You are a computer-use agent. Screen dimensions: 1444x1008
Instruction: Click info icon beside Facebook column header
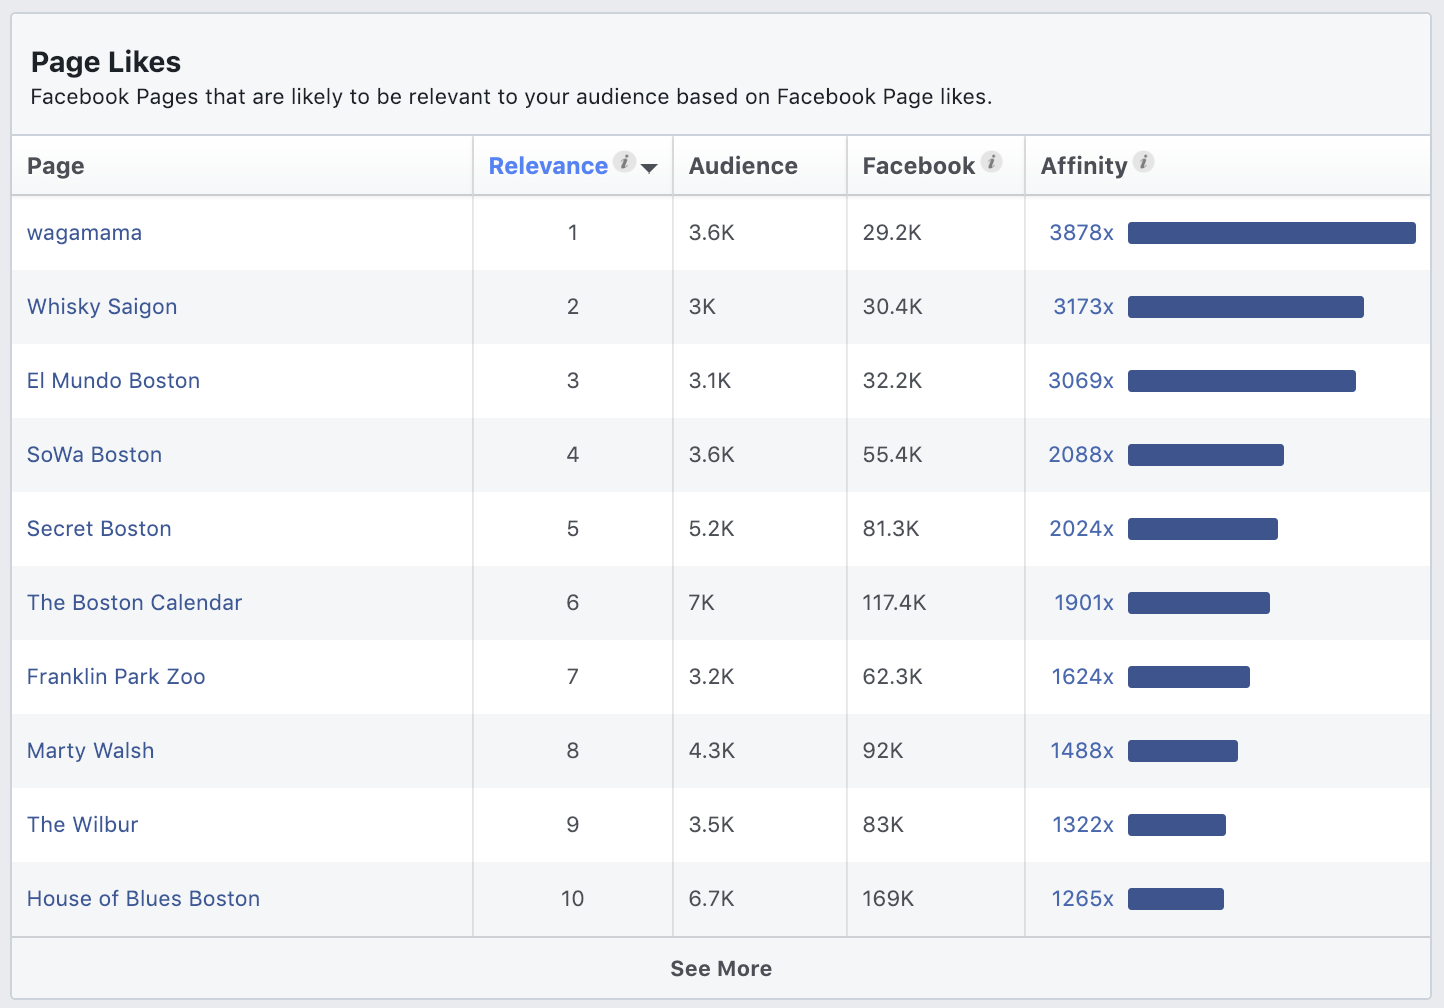991,162
